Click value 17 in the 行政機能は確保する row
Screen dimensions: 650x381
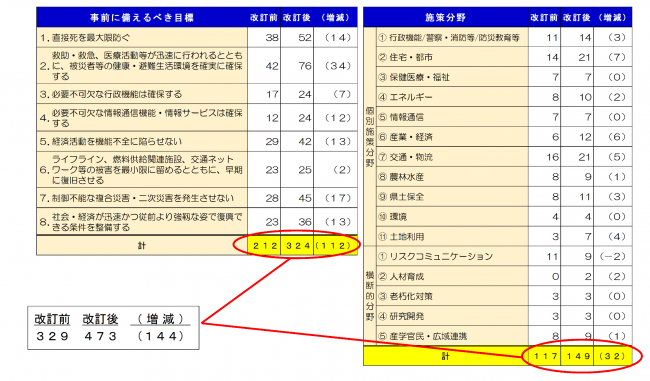(x=272, y=94)
